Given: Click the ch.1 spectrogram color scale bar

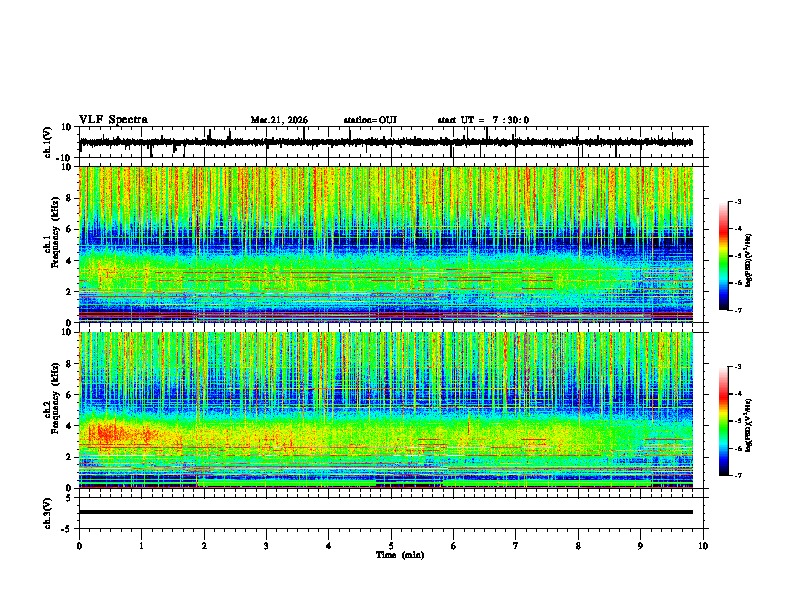Looking at the screenshot, I should pos(724,256).
